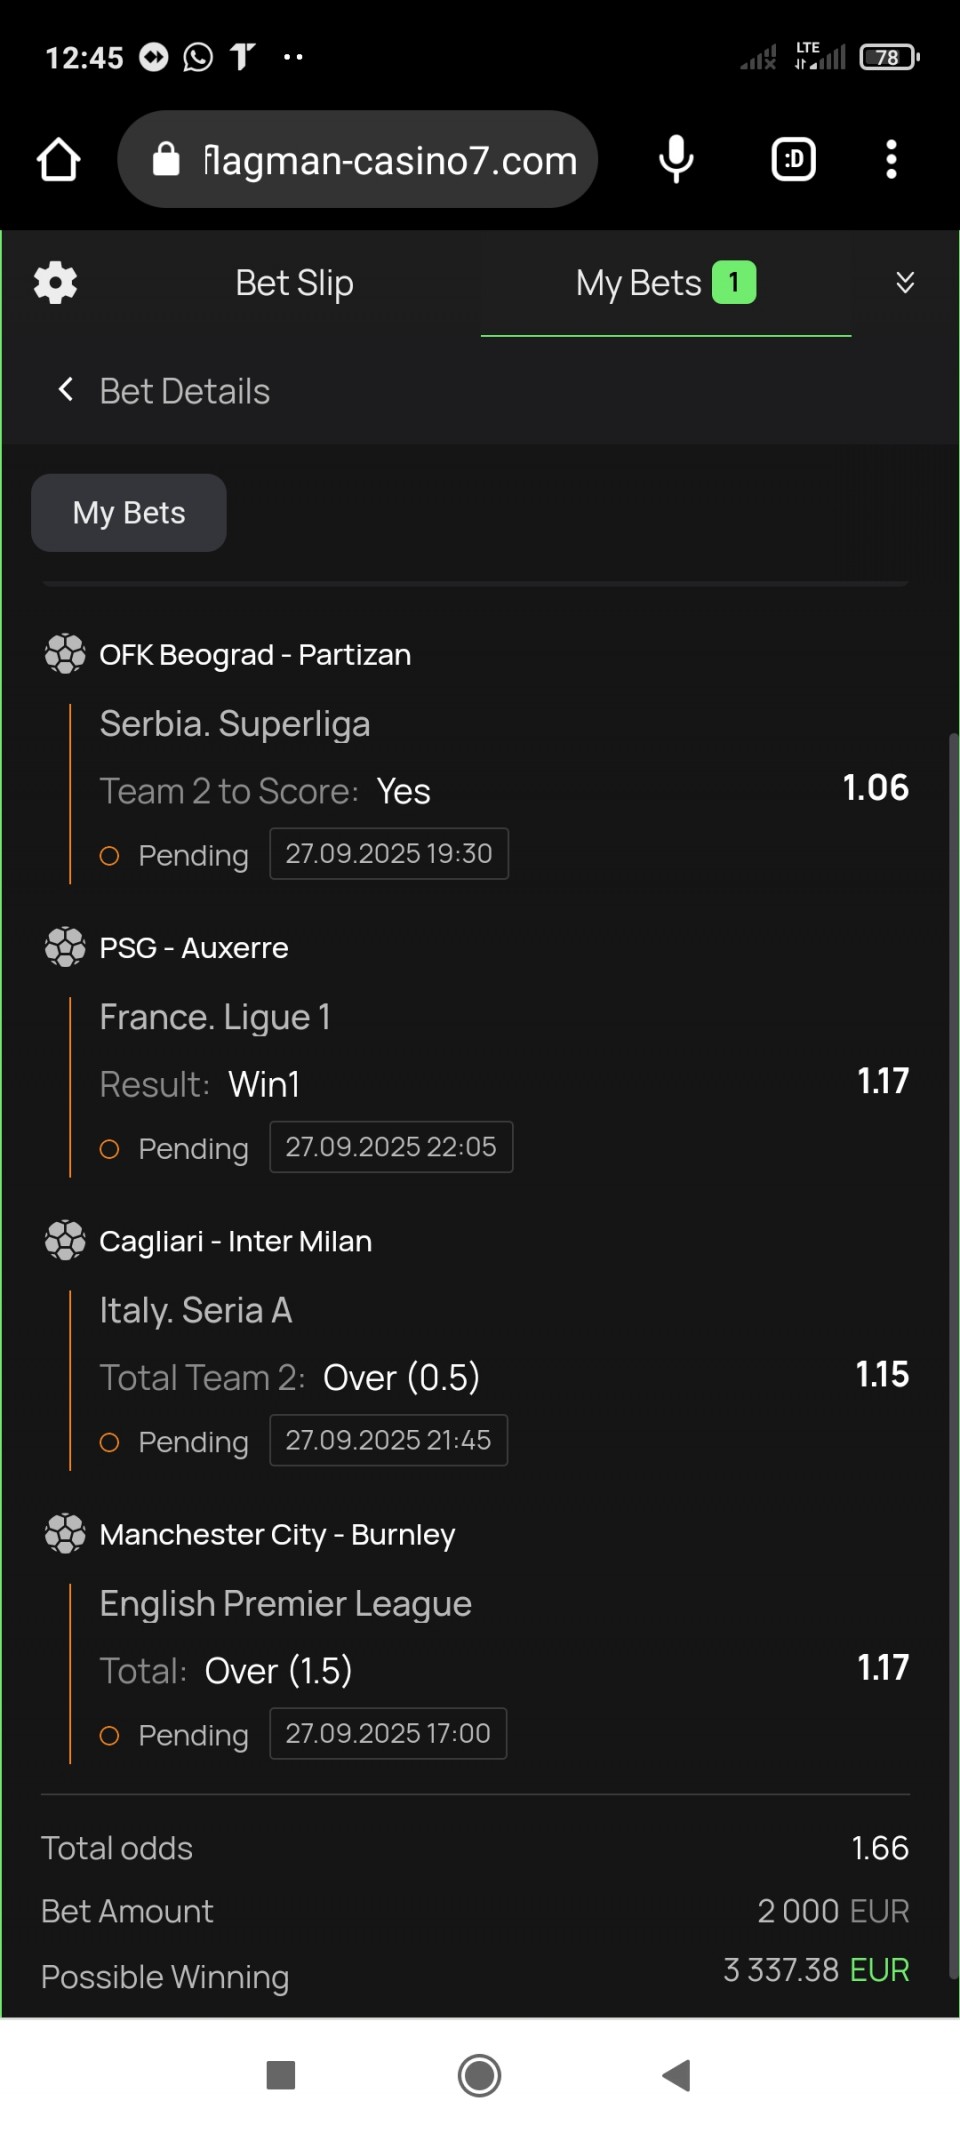The image size is (960, 2133).
Task: Go back from Bet Details
Action: (x=66, y=390)
